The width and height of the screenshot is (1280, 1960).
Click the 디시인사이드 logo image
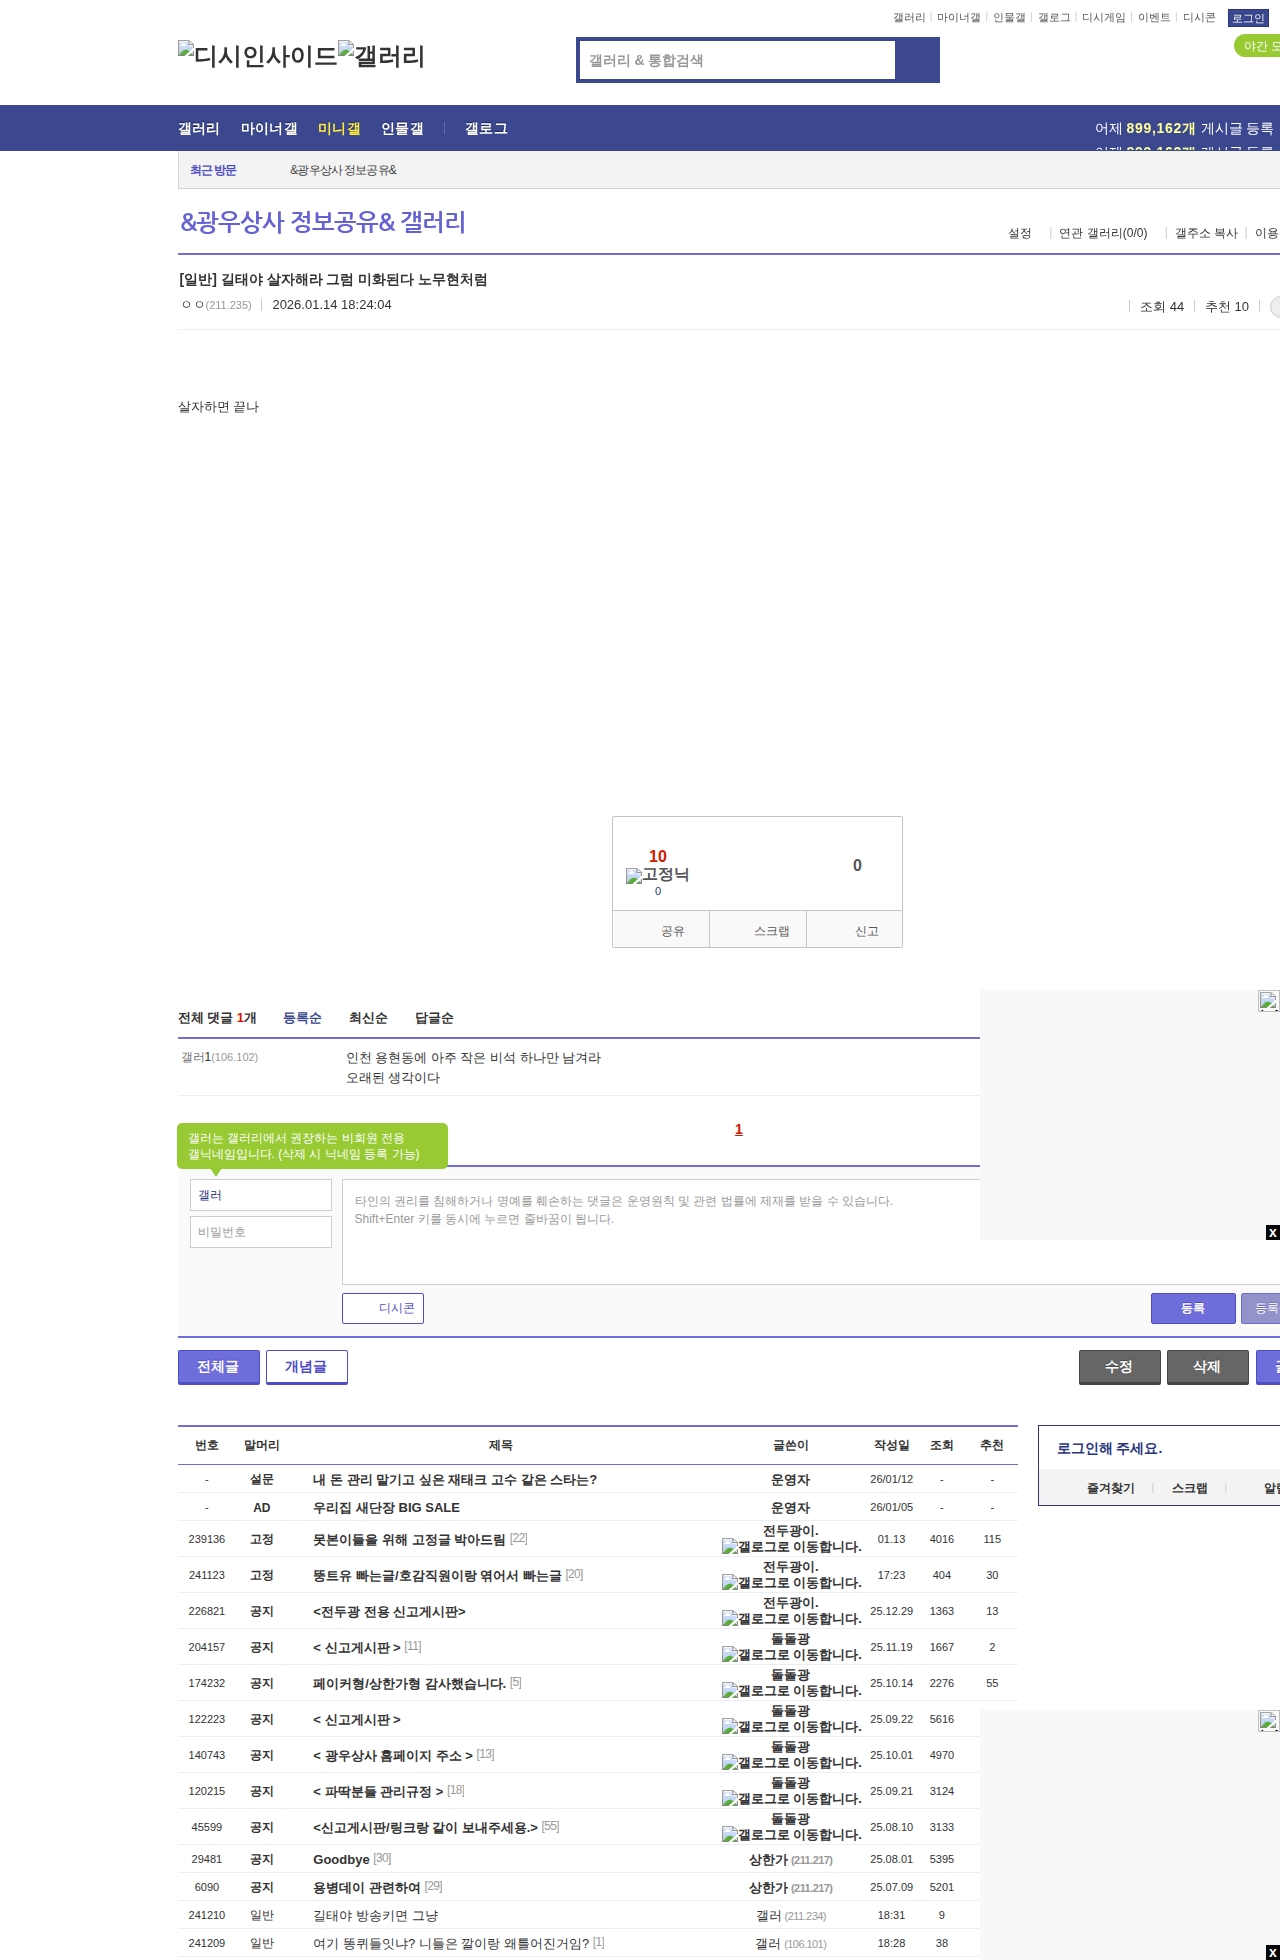click(257, 56)
